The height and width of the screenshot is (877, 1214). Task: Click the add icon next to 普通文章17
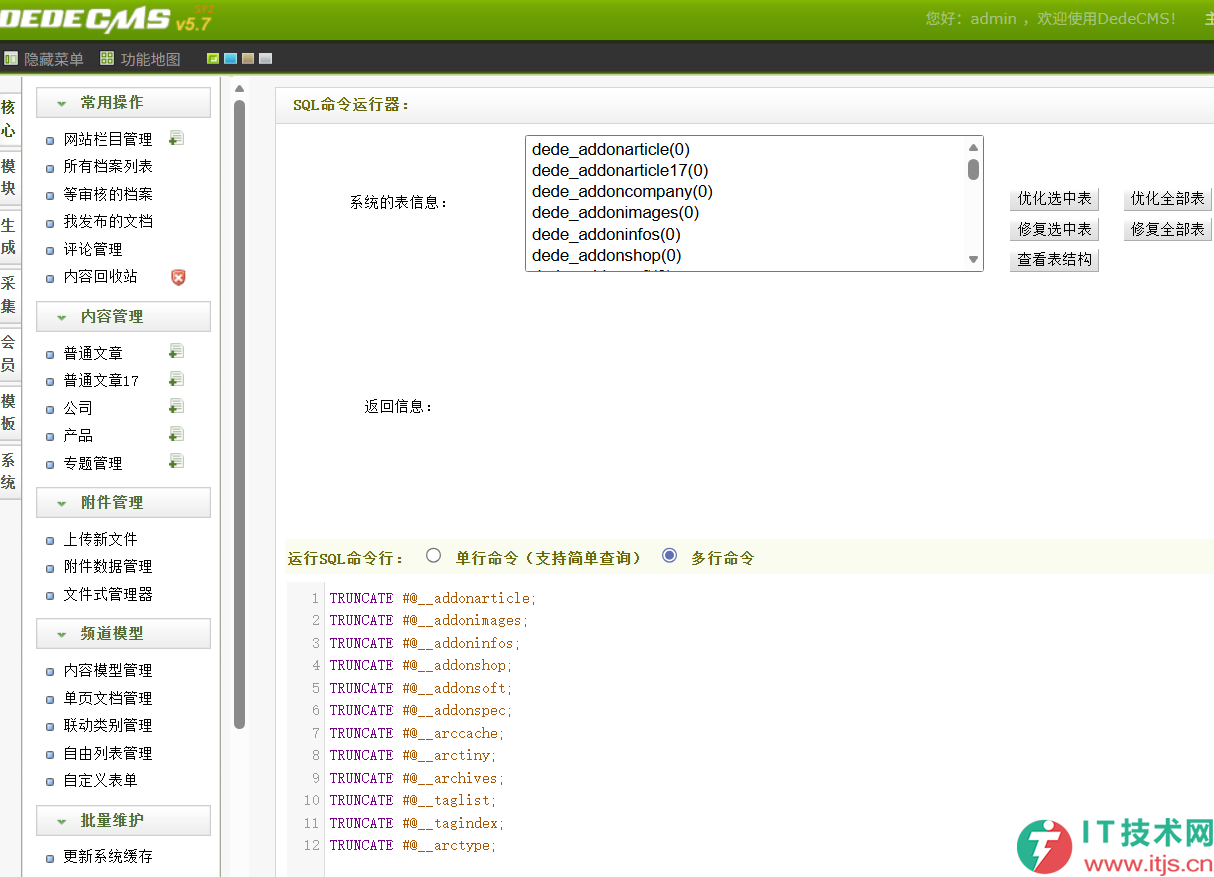coord(177,379)
